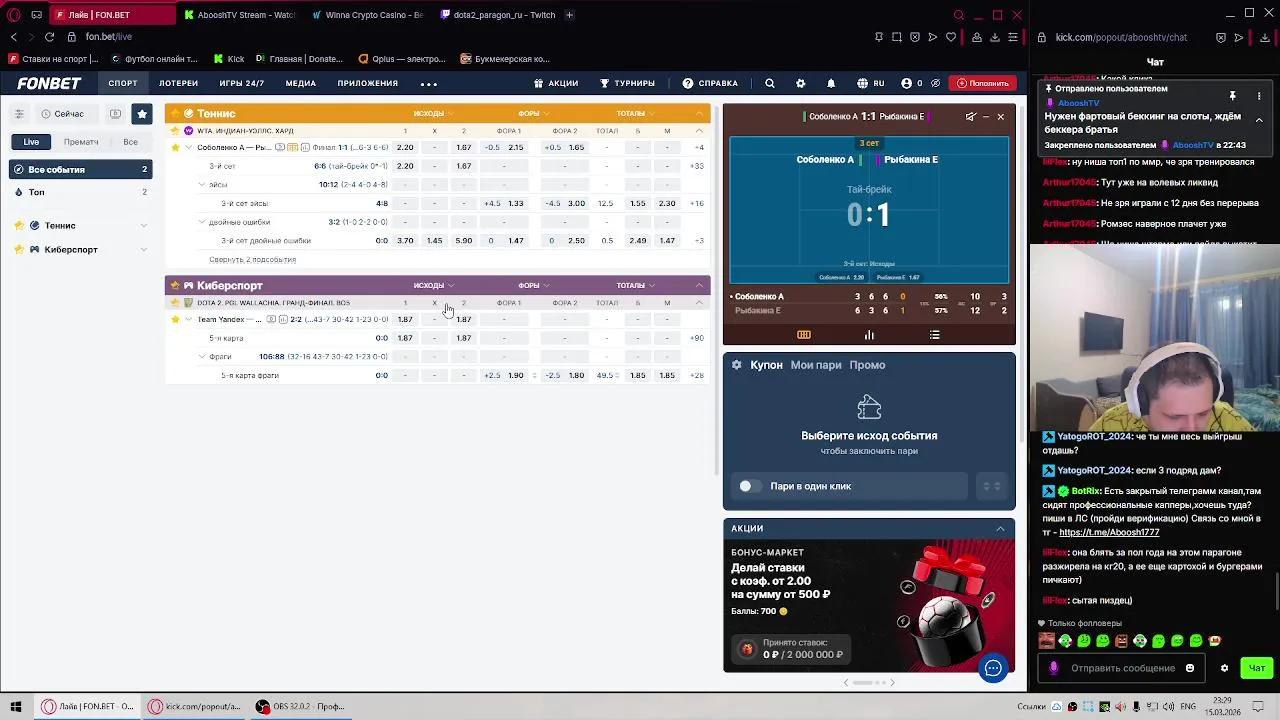Select the Все события sidebar item
This screenshot has height=720, width=1280.
pos(81,170)
